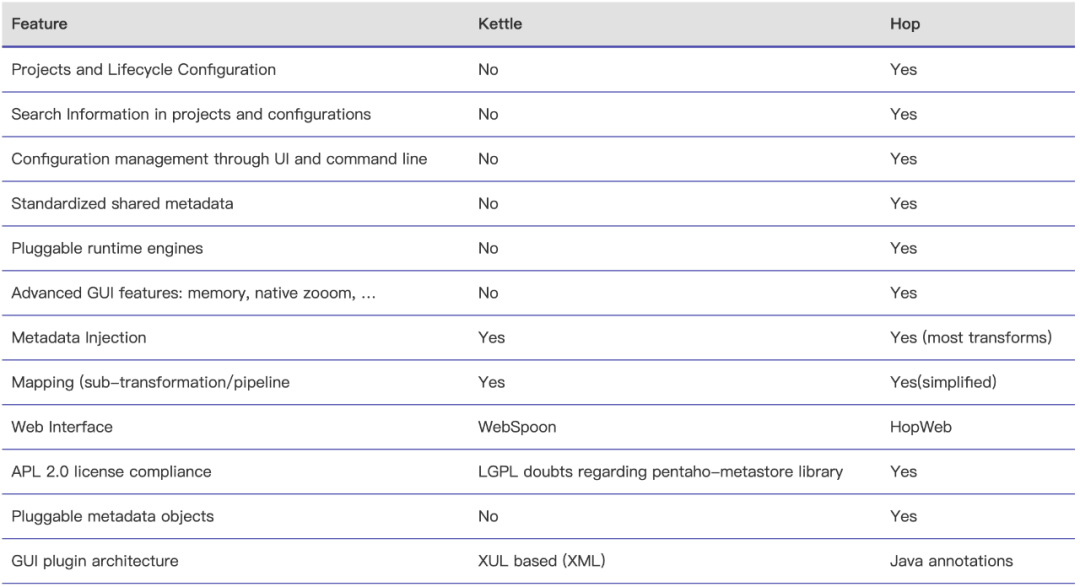Click the Feature column header

(x=40, y=24)
